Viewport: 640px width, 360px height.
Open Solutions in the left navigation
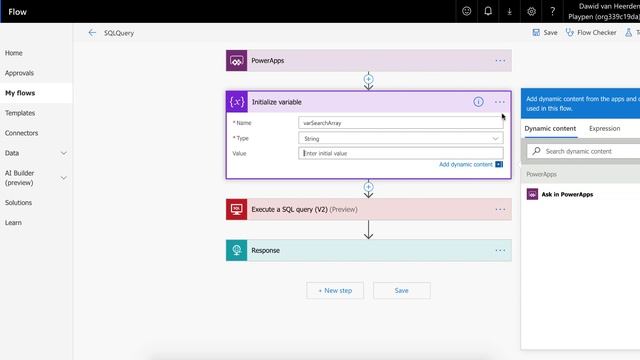[x=18, y=203]
